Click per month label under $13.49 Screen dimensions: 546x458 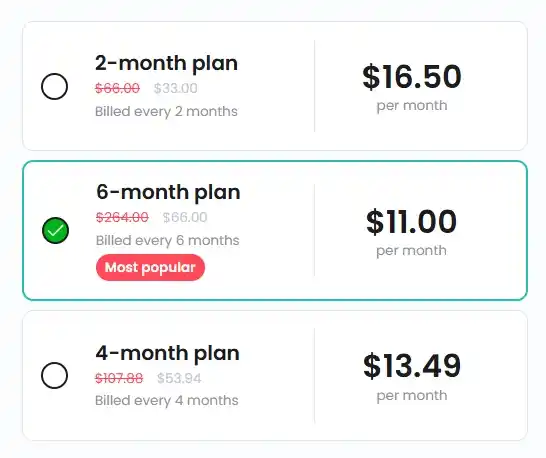412,396
